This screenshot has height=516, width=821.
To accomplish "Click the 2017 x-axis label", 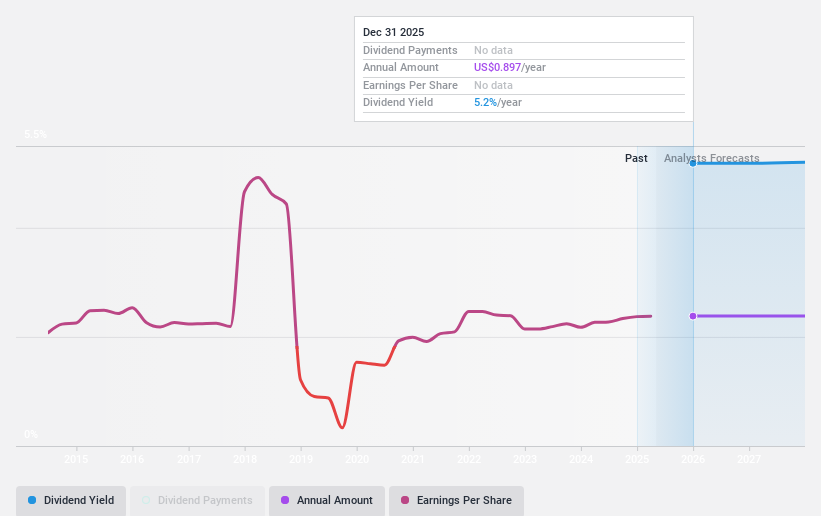I will pos(188,459).
